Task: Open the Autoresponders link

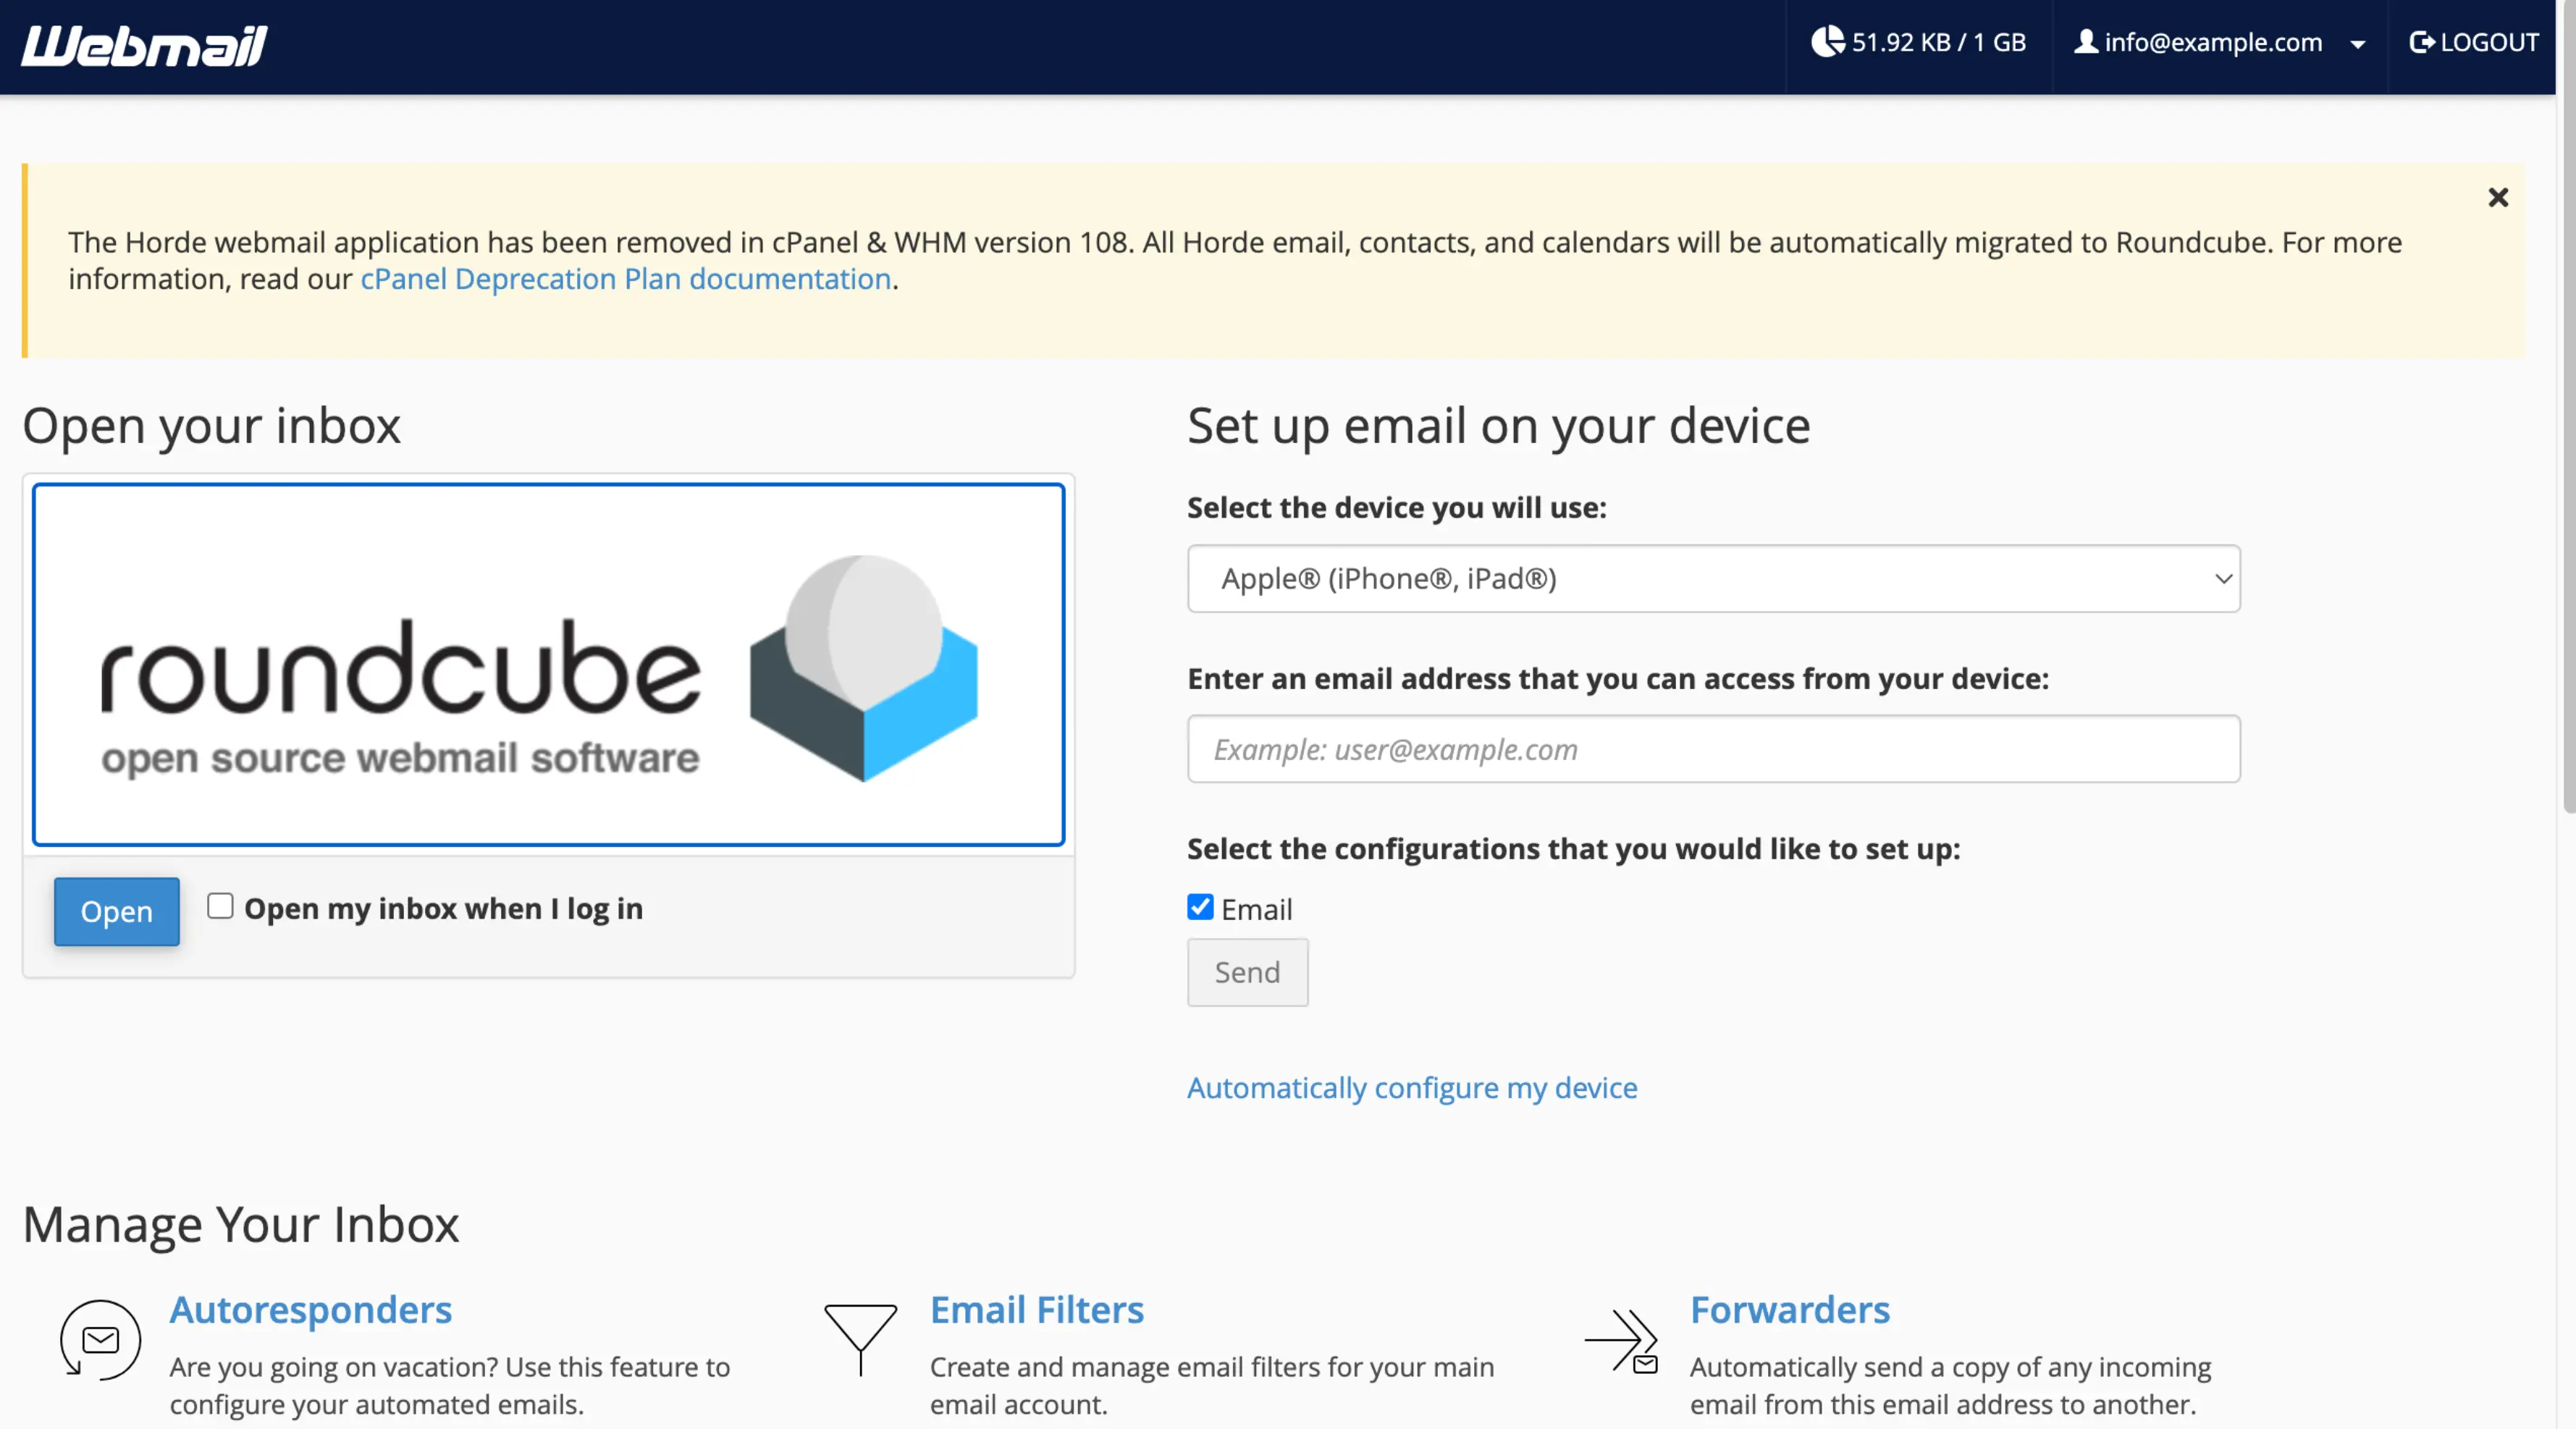Action: click(311, 1310)
